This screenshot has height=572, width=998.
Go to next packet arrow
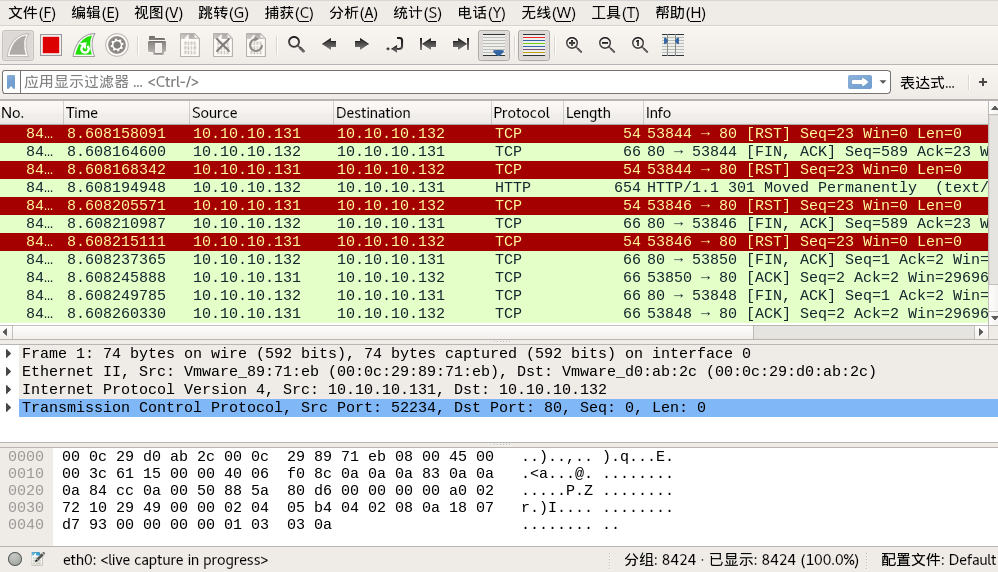tap(362, 45)
